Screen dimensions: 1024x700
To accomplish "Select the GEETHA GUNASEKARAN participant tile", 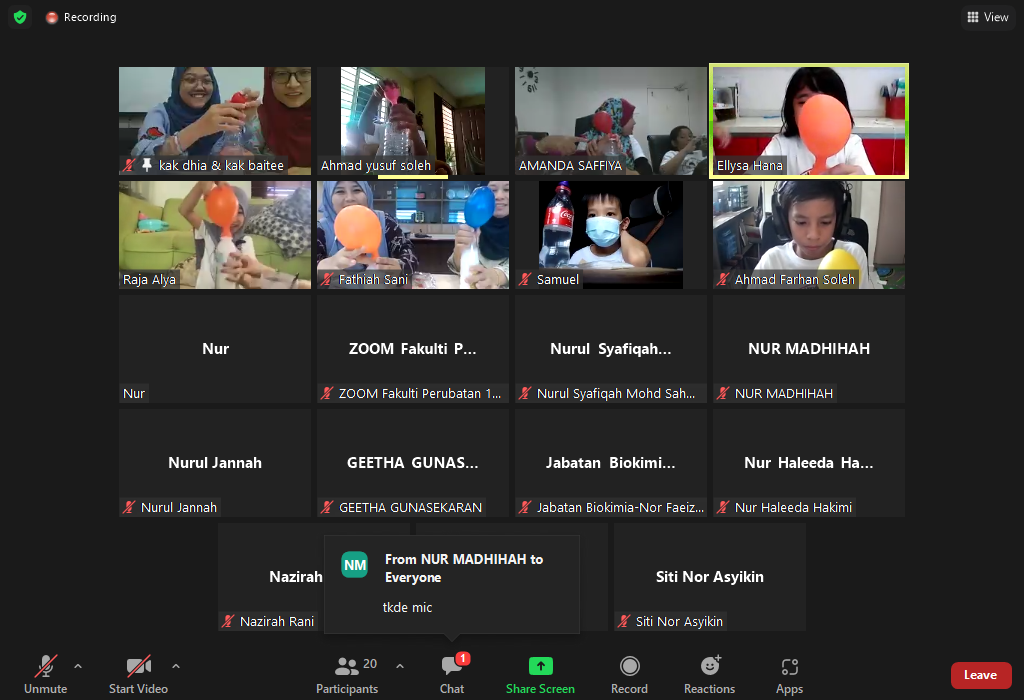I will pyautogui.click(x=413, y=463).
